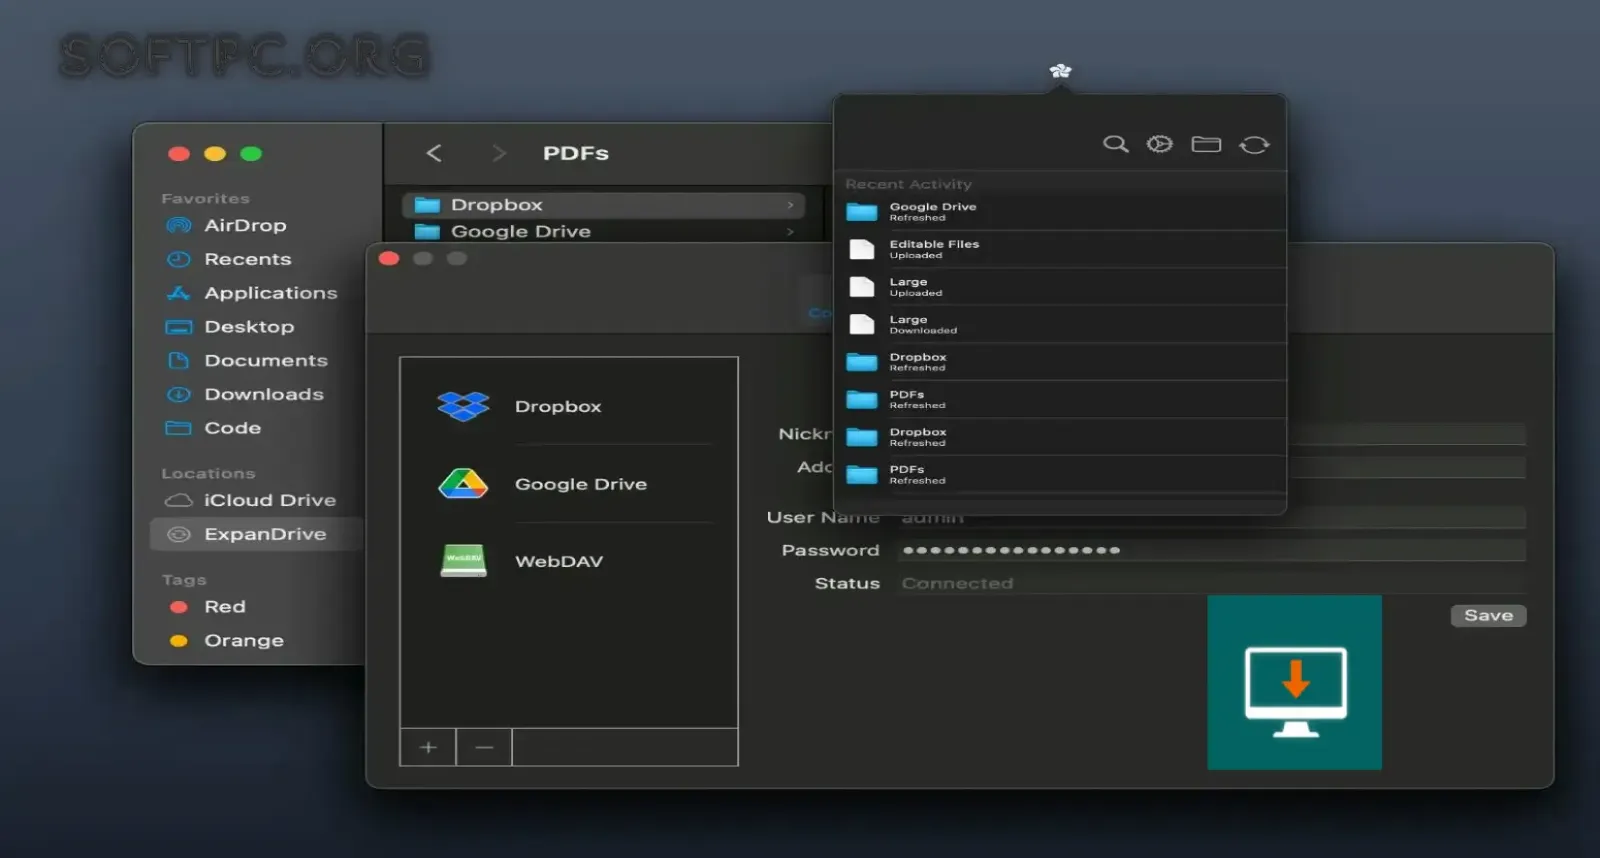Open Code folder in Finder sidebar
Viewport: 1600px width, 858px height.
pos(233,428)
